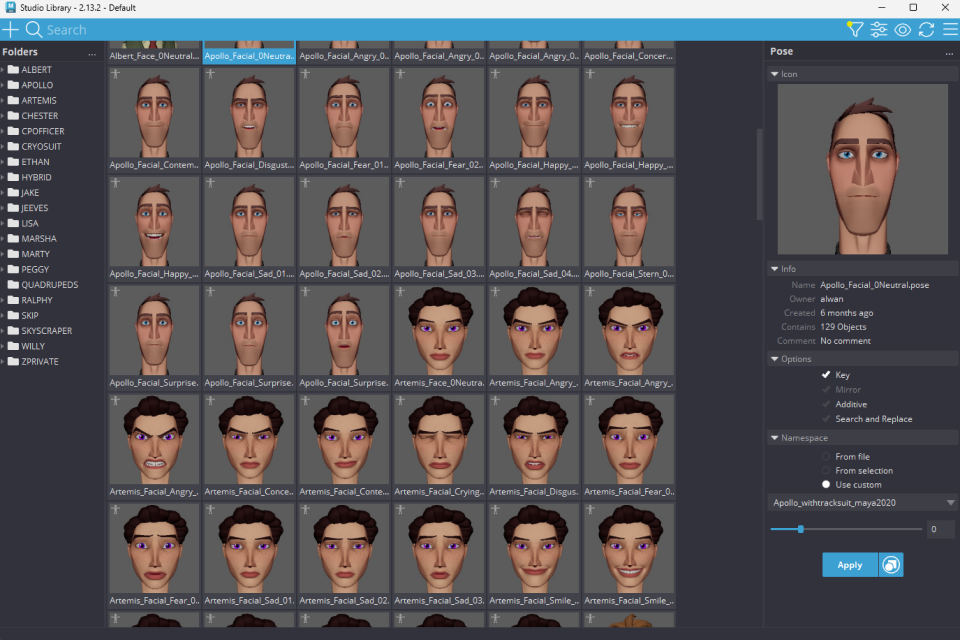Viewport: 960px width, 640px height.
Task: Click the plus icon to add a new item
Action: tap(10, 29)
